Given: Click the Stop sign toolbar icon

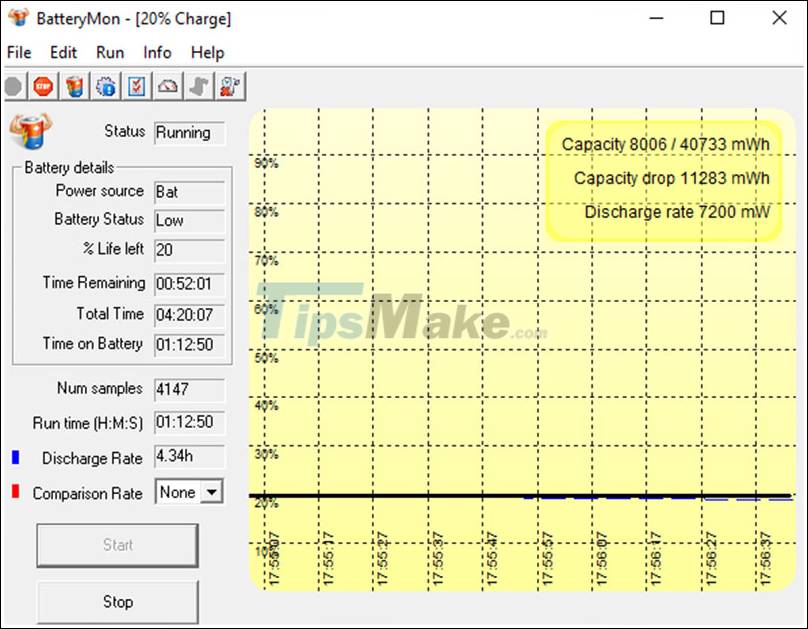Looking at the screenshot, I should [x=43, y=87].
